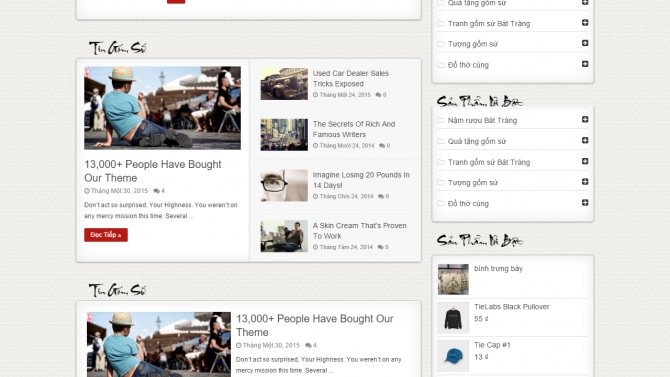Click comment bubble icon under Imagine Losing 20 Pounds
This screenshot has height=377, width=670.
coord(381,197)
